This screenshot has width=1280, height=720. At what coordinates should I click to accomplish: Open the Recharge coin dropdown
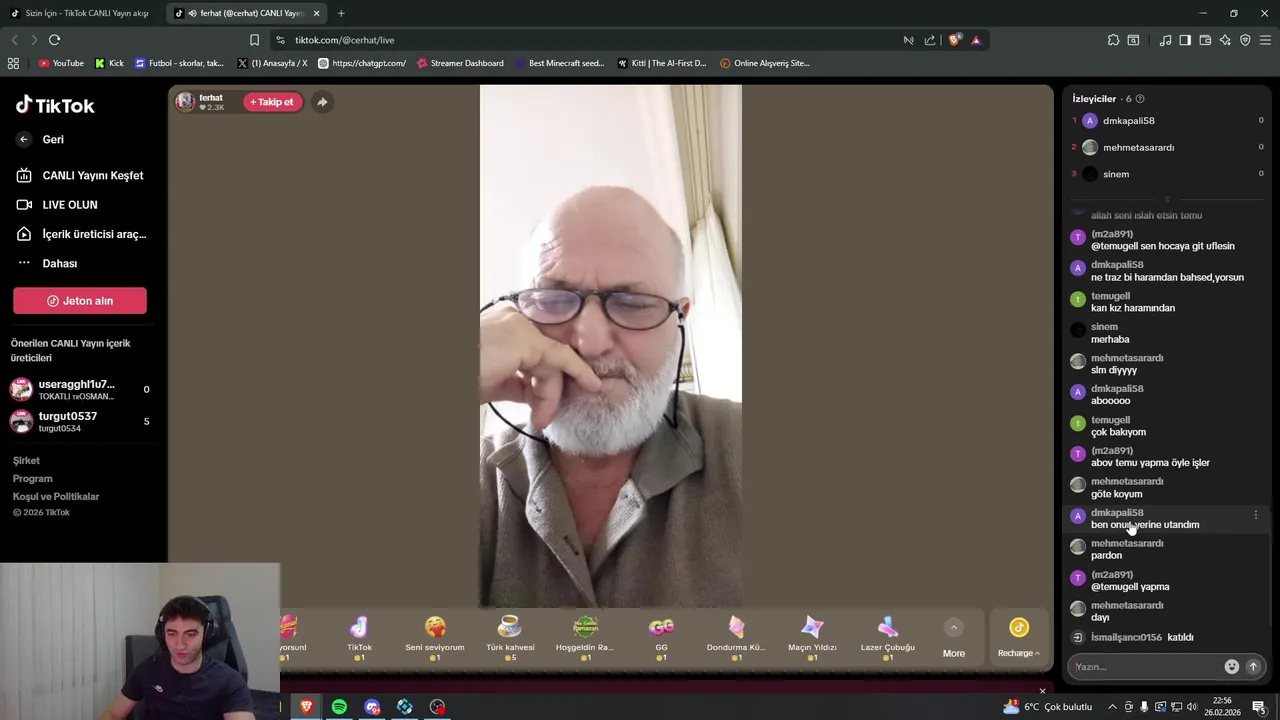1019,638
